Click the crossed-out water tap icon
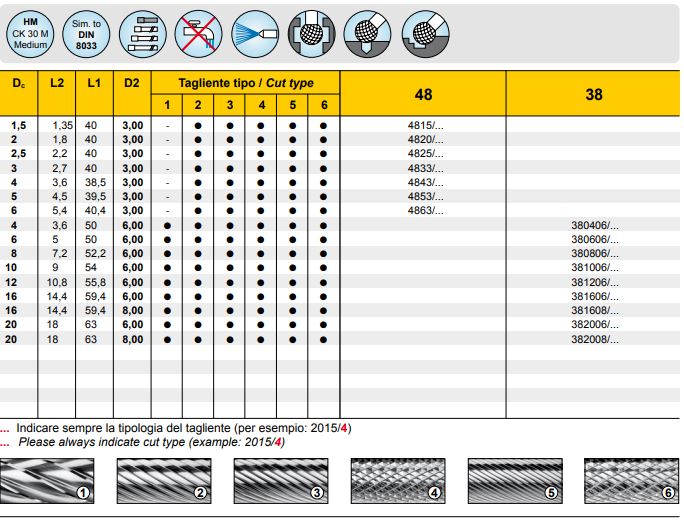This screenshot has width=684, height=521. click(196, 33)
